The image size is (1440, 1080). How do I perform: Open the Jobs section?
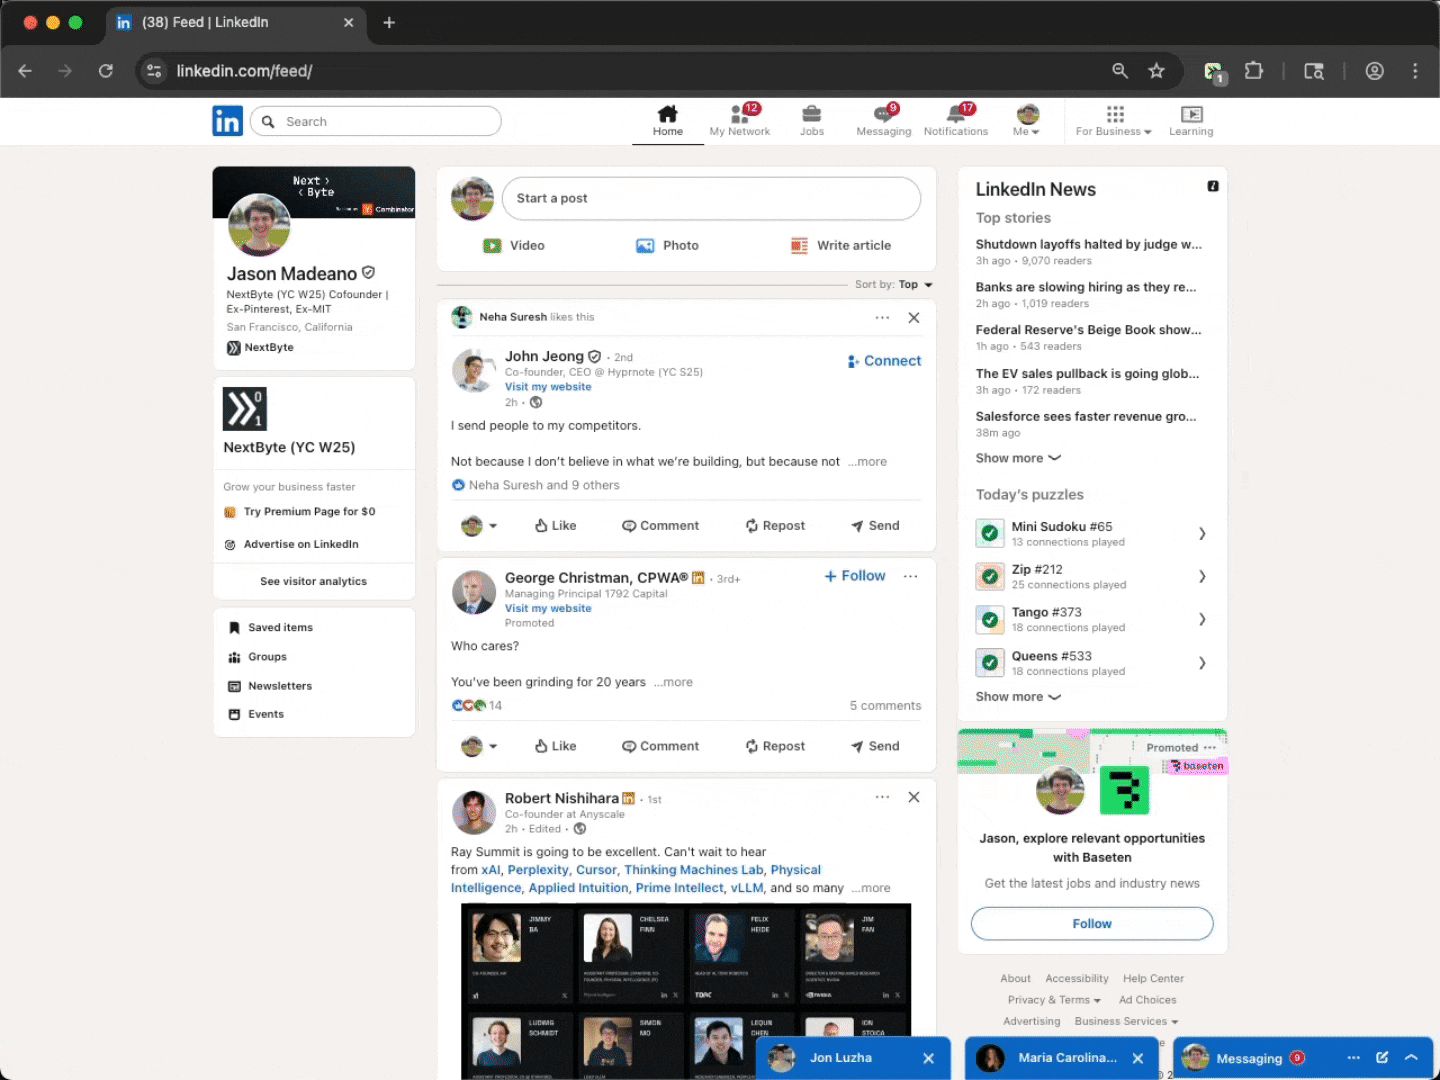point(812,120)
